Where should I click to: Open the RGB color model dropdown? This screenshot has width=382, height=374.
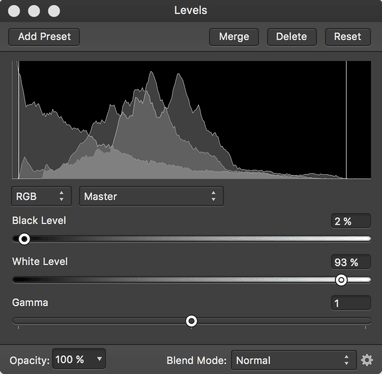coord(41,196)
